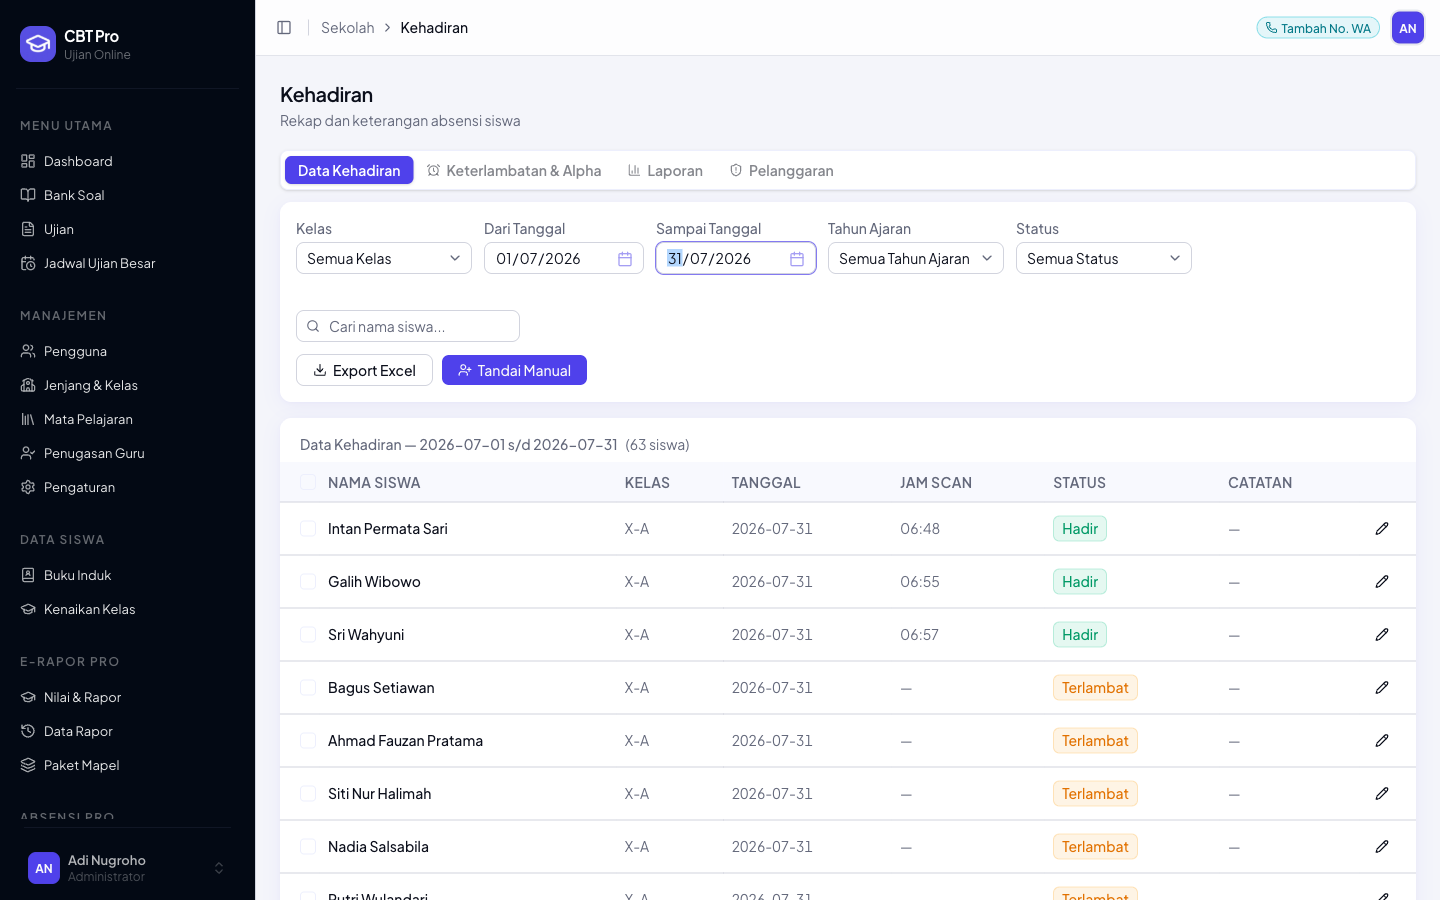Screen dimensions: 1440x900
Task: Check the box for Sri Wahyuni
Action: 308,634
